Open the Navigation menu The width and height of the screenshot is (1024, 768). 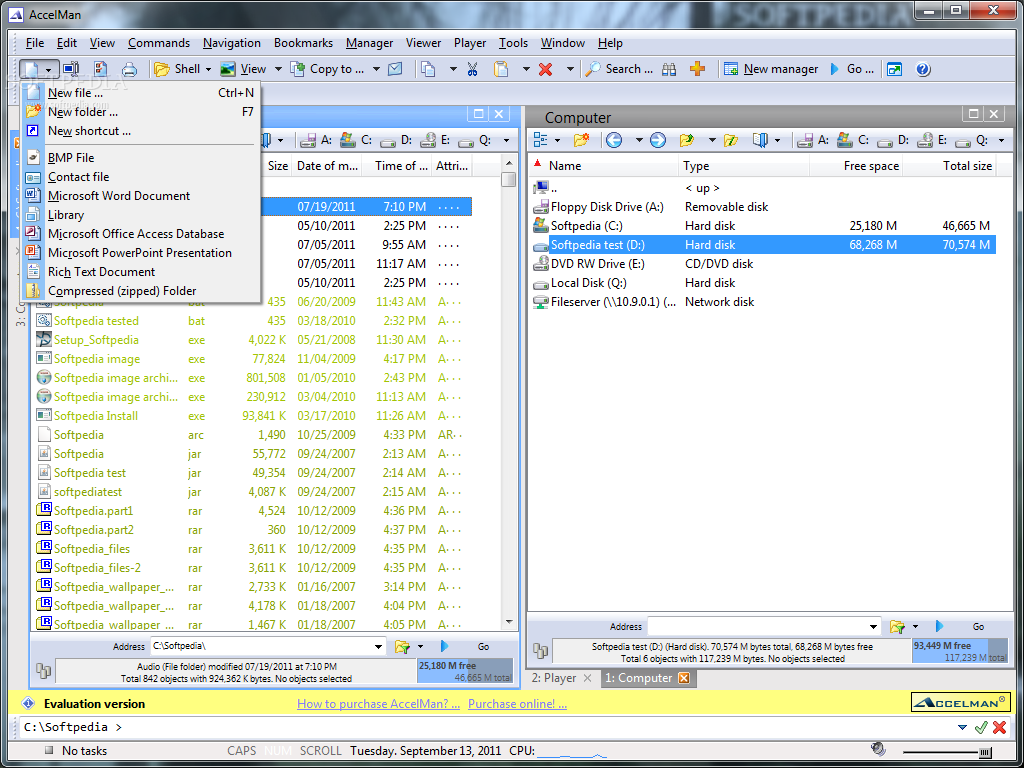pyautogui.click(x=232, y=43)
